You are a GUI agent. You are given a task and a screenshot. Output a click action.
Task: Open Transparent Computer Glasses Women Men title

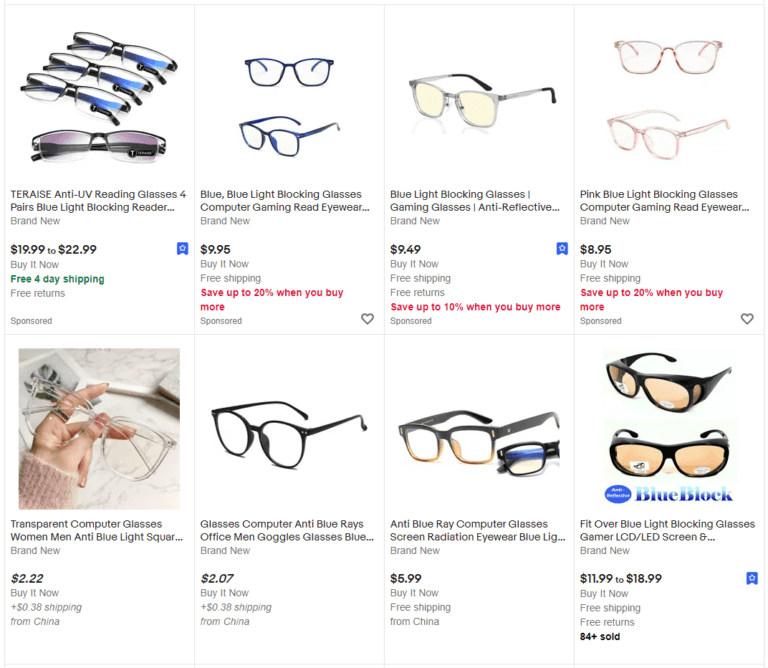[96, 530]
